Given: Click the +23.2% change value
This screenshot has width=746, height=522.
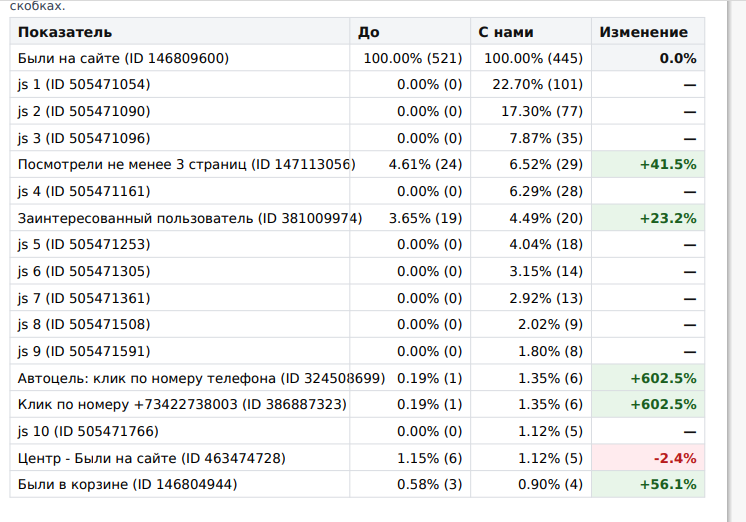Looking at the screenshot, I should point(667,218).
